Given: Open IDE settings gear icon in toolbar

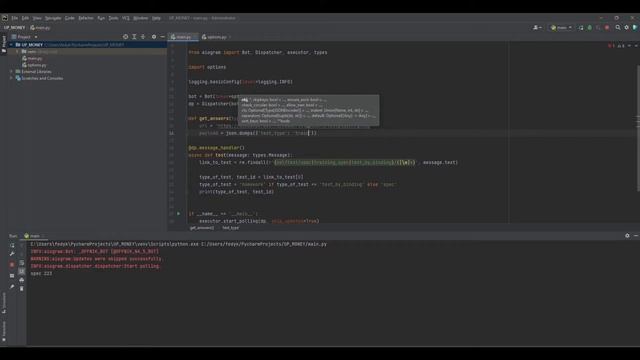Looking at the screenshot, I should tap(627, 27).
